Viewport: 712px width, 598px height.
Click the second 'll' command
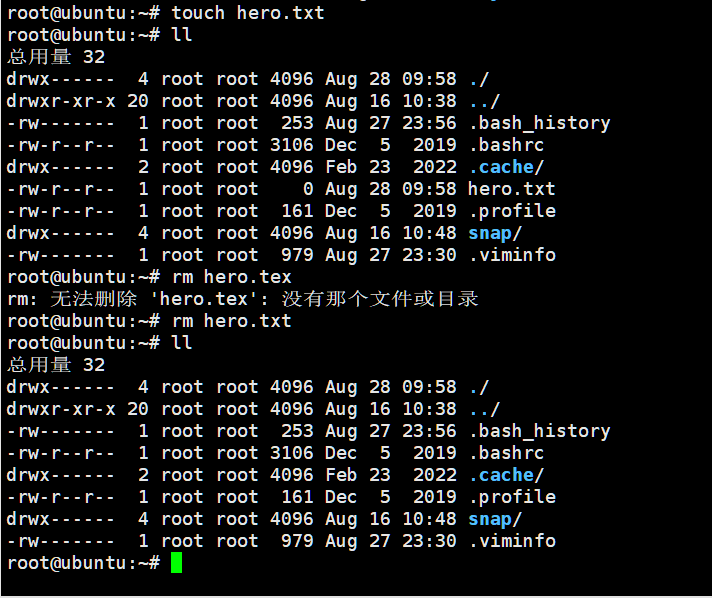click(x=182, y=343)
